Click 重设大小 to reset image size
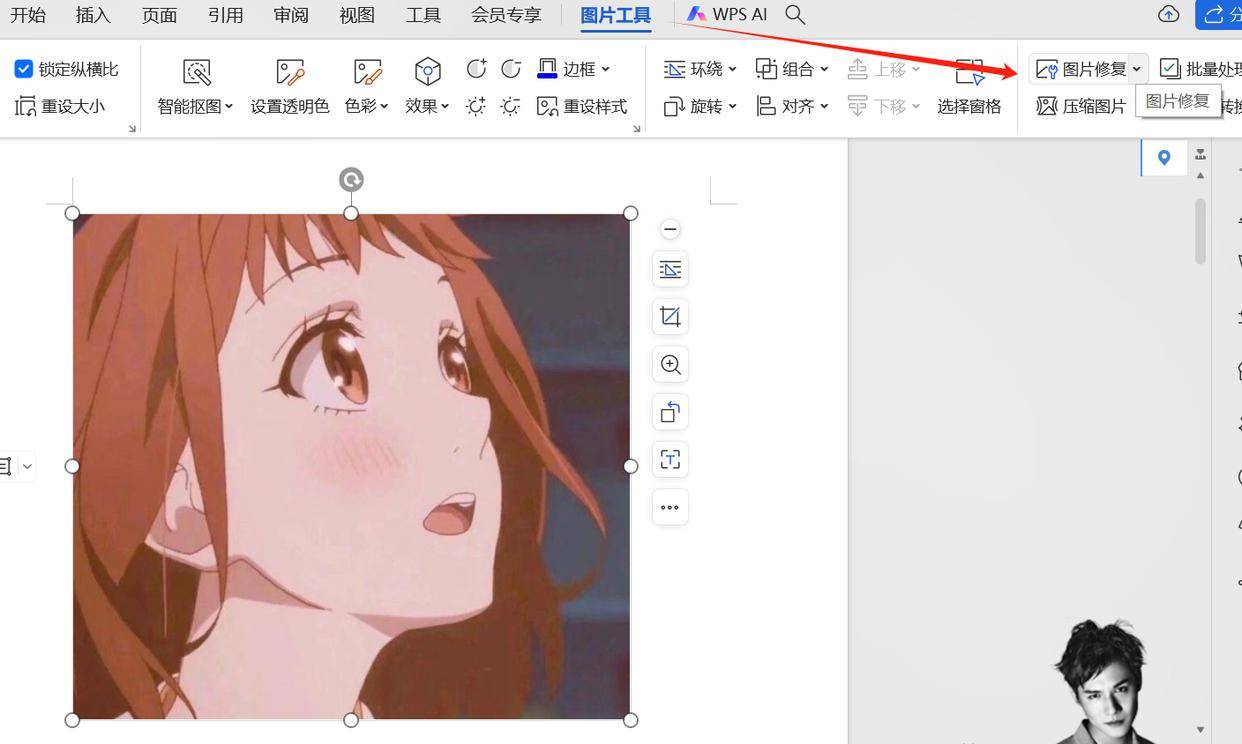 pyautogui.click(x=60, y=106)
